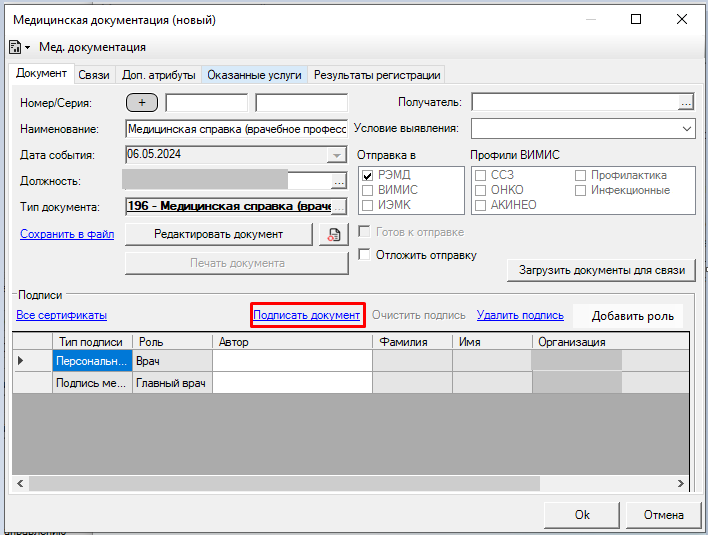The image size is (708, 535).
Task: Click the plus button next to Номер/Серия
Action: pyautogui.click(x=142, y=102)
